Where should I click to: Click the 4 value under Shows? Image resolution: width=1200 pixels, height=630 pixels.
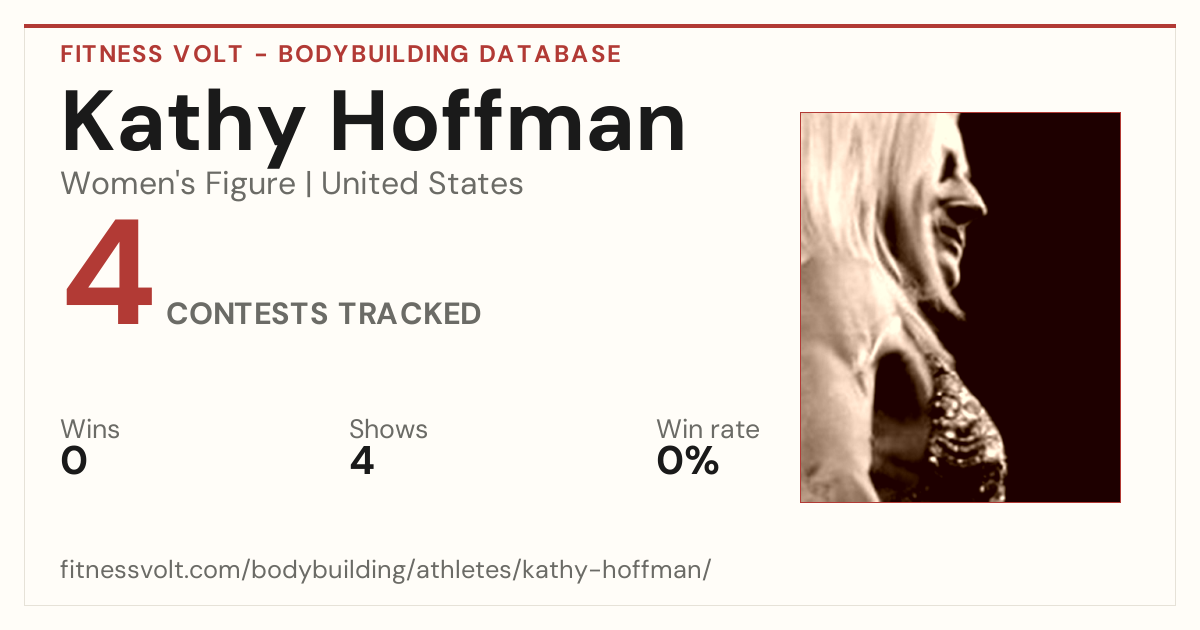(362, 461)
